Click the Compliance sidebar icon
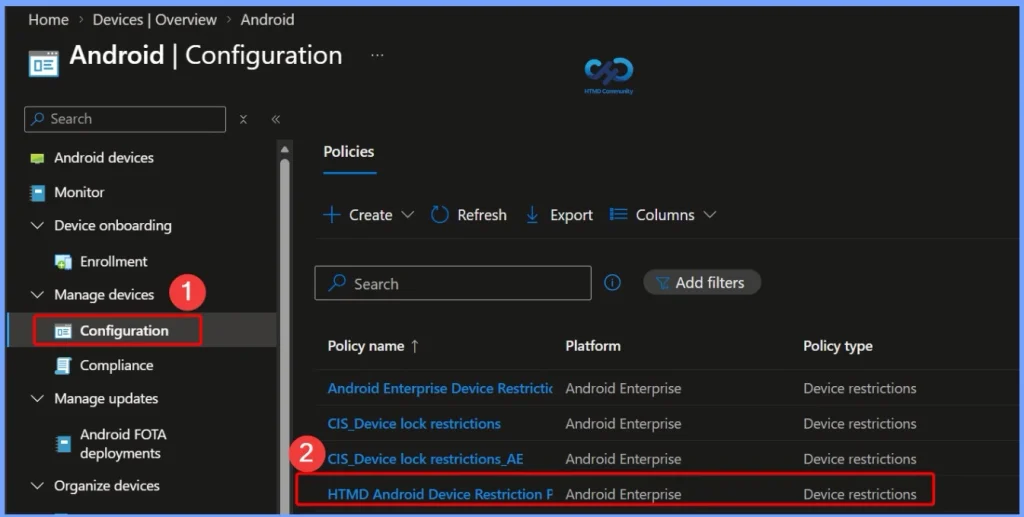The height and width of the screenshot is (517, 1024). pos(63,366)
